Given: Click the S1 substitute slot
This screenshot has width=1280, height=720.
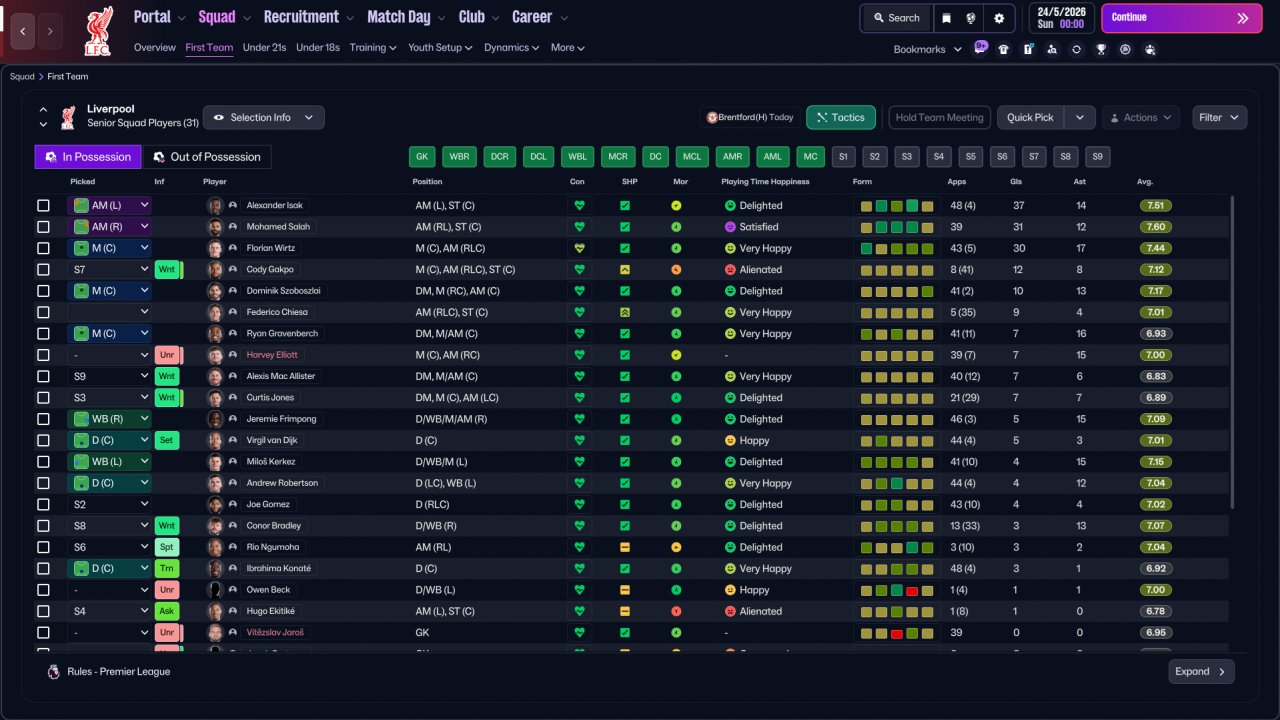Looking at the screenshot, I should [x=843, y=157].
